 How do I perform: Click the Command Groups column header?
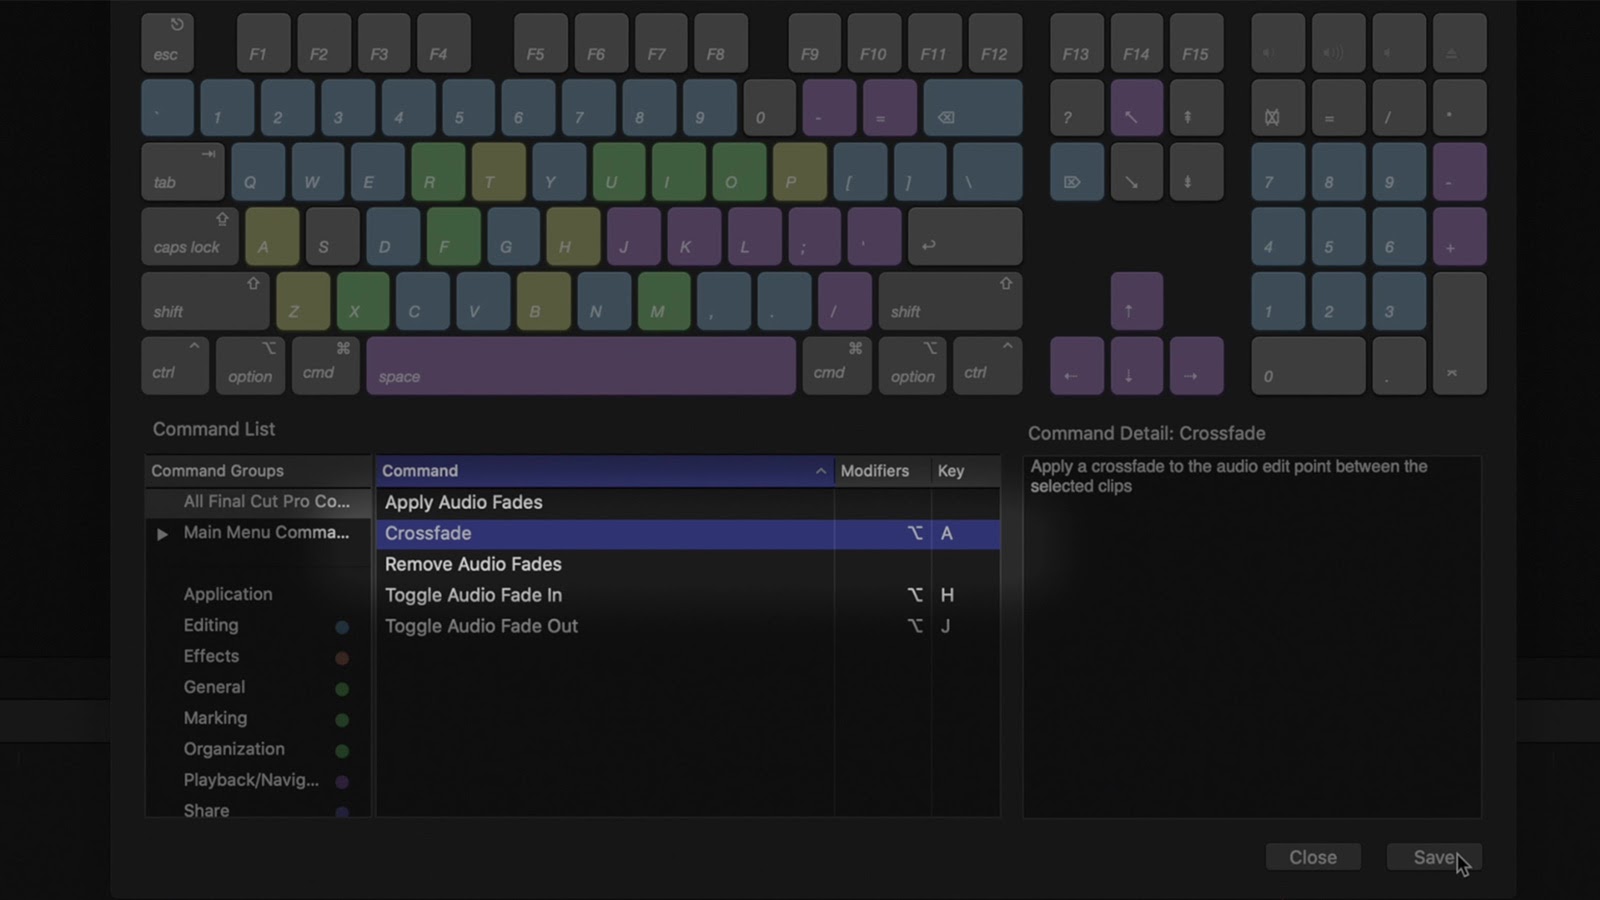point(258,471)
